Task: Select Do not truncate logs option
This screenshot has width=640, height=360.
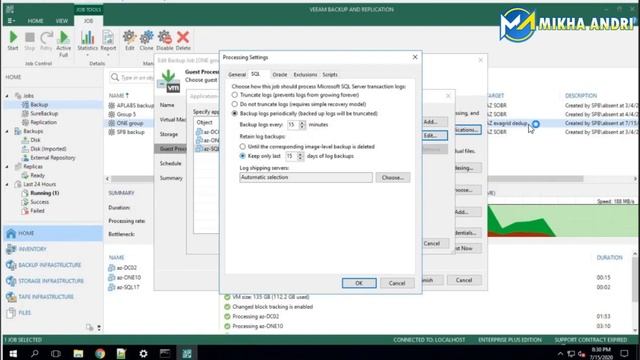Action: (x=235, y=104)
